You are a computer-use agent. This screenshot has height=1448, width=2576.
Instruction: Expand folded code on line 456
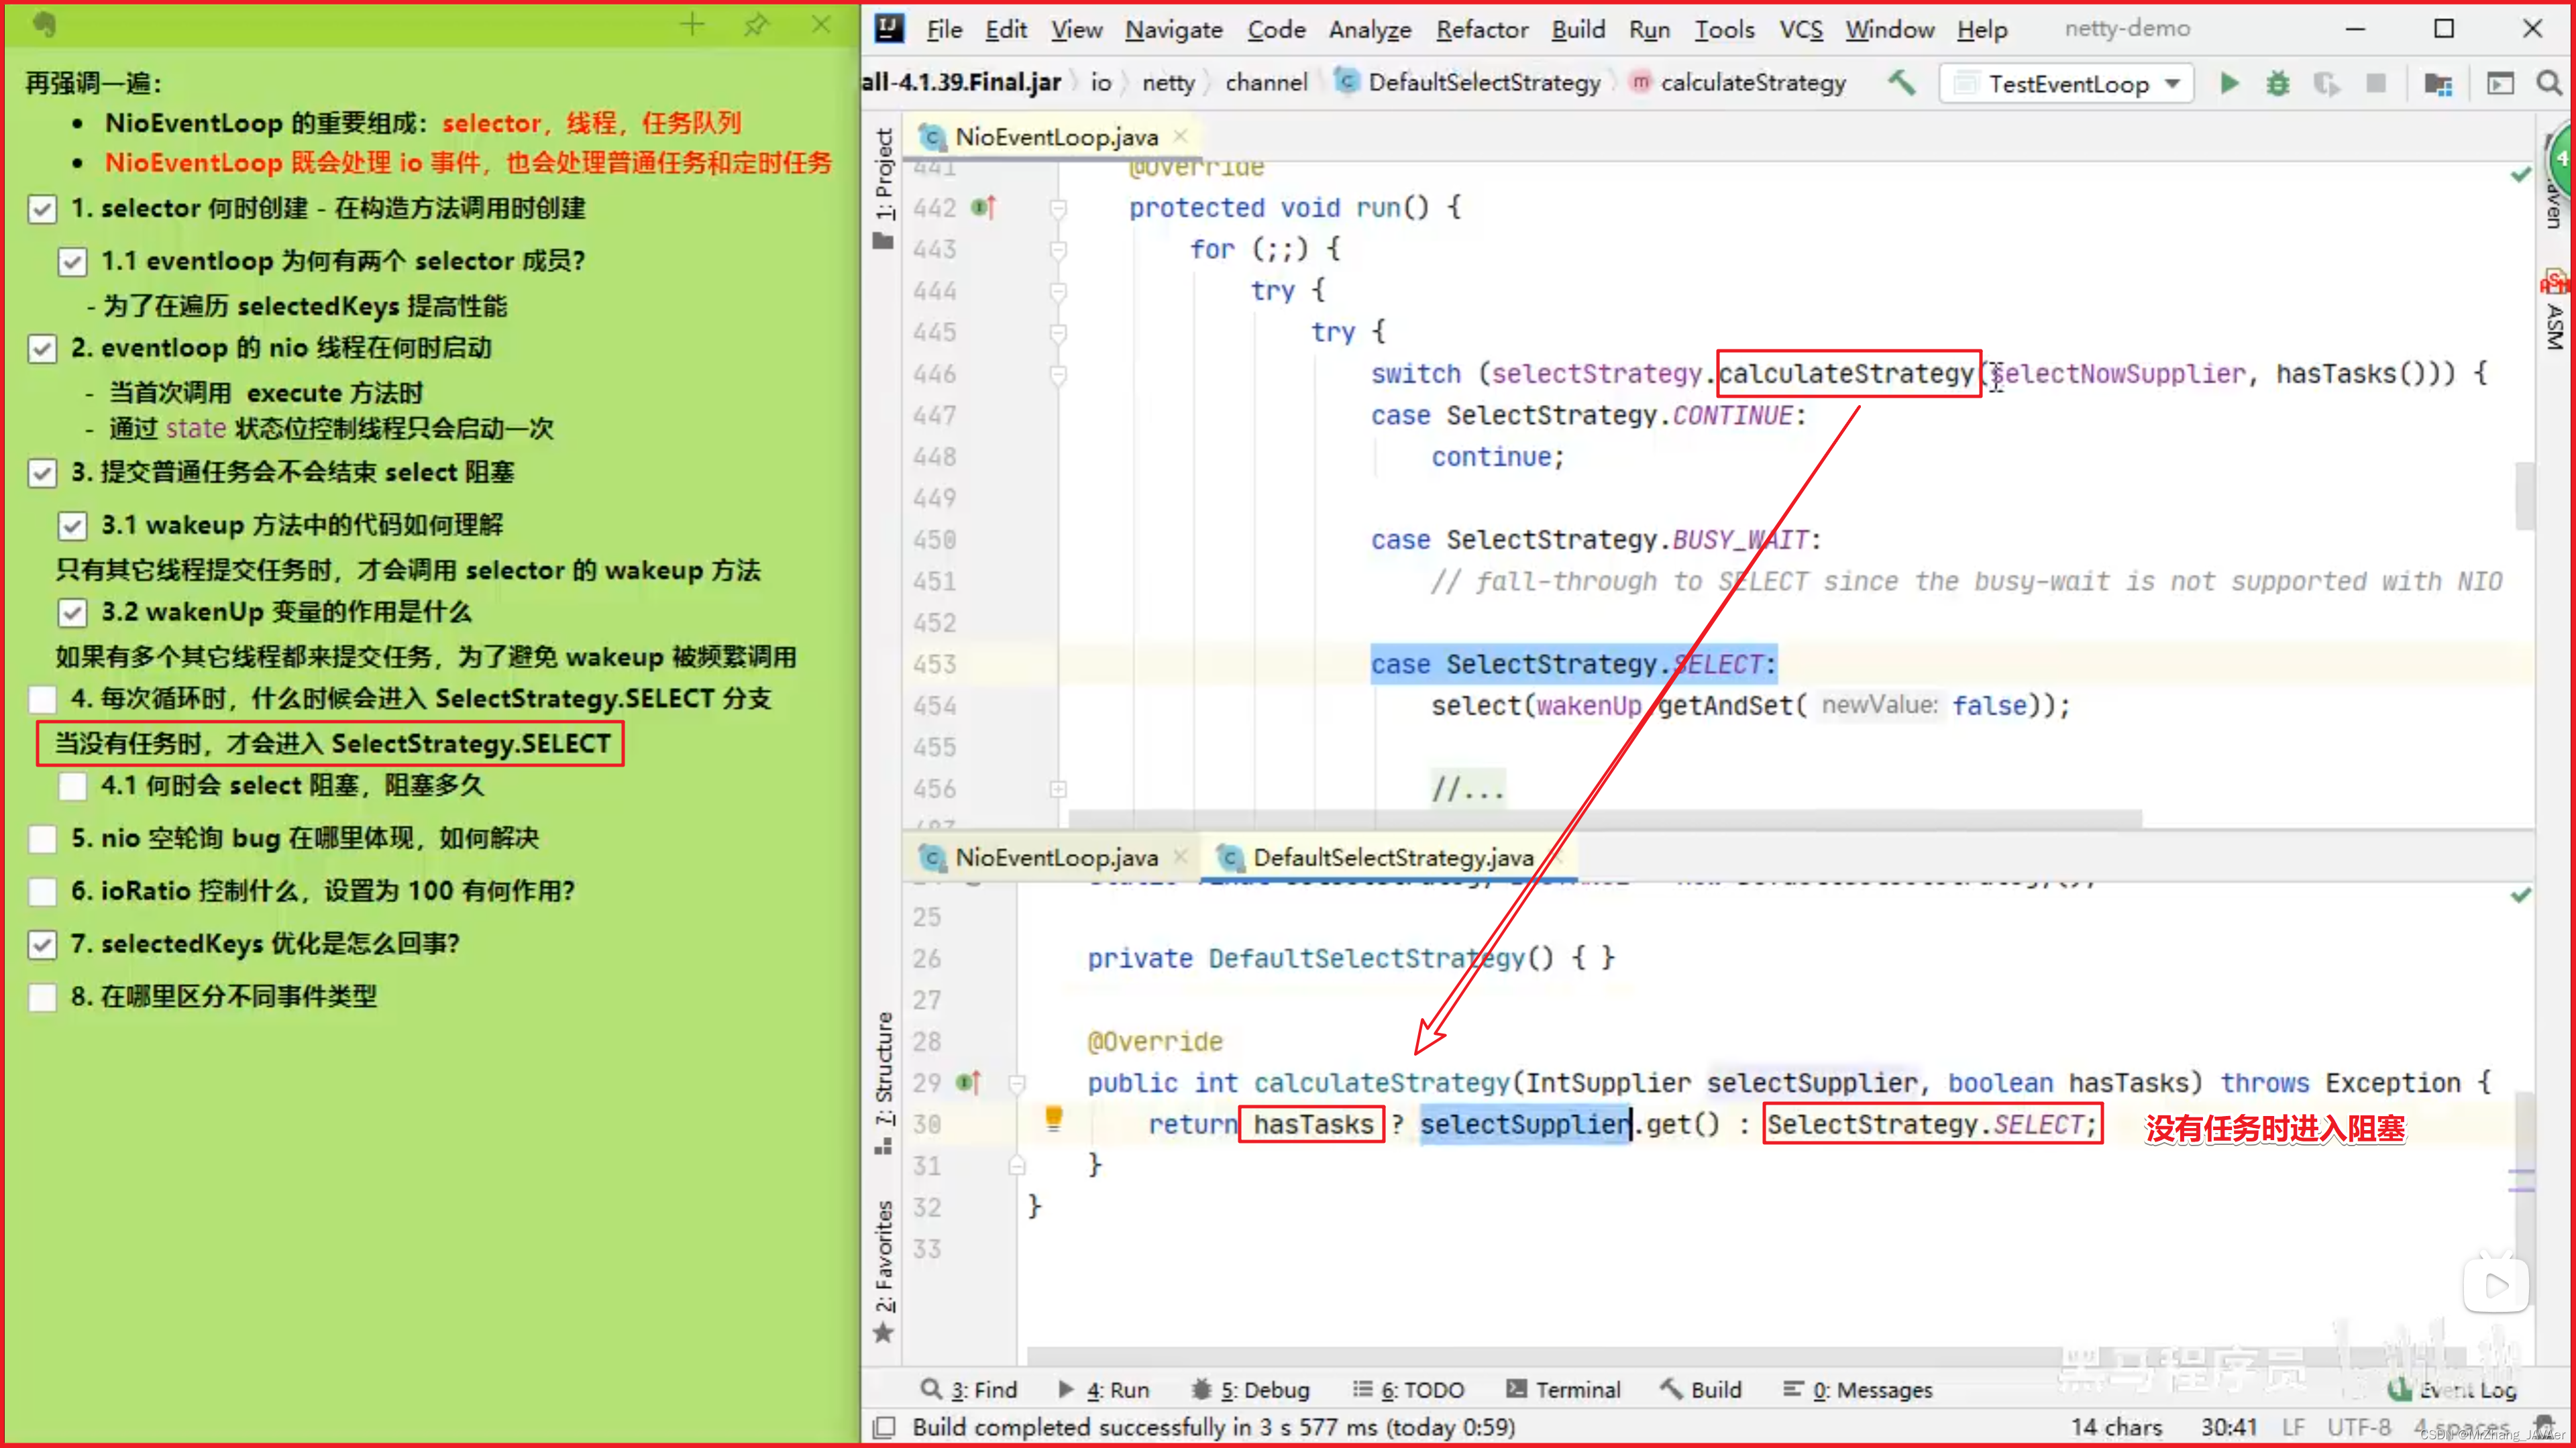point(1058,789)
